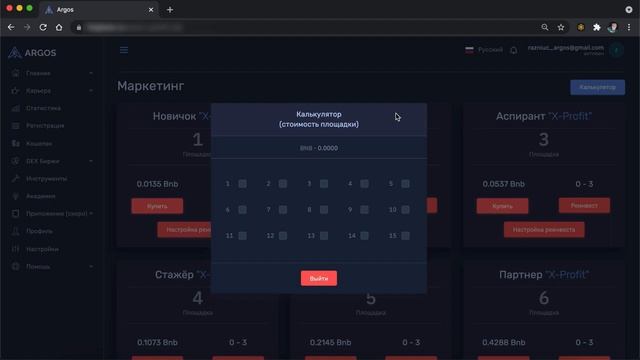Image resolution: width=640 pixels, height=360 pixels.
Task: Expand Карьера submenu arrow
Action: 91,91
